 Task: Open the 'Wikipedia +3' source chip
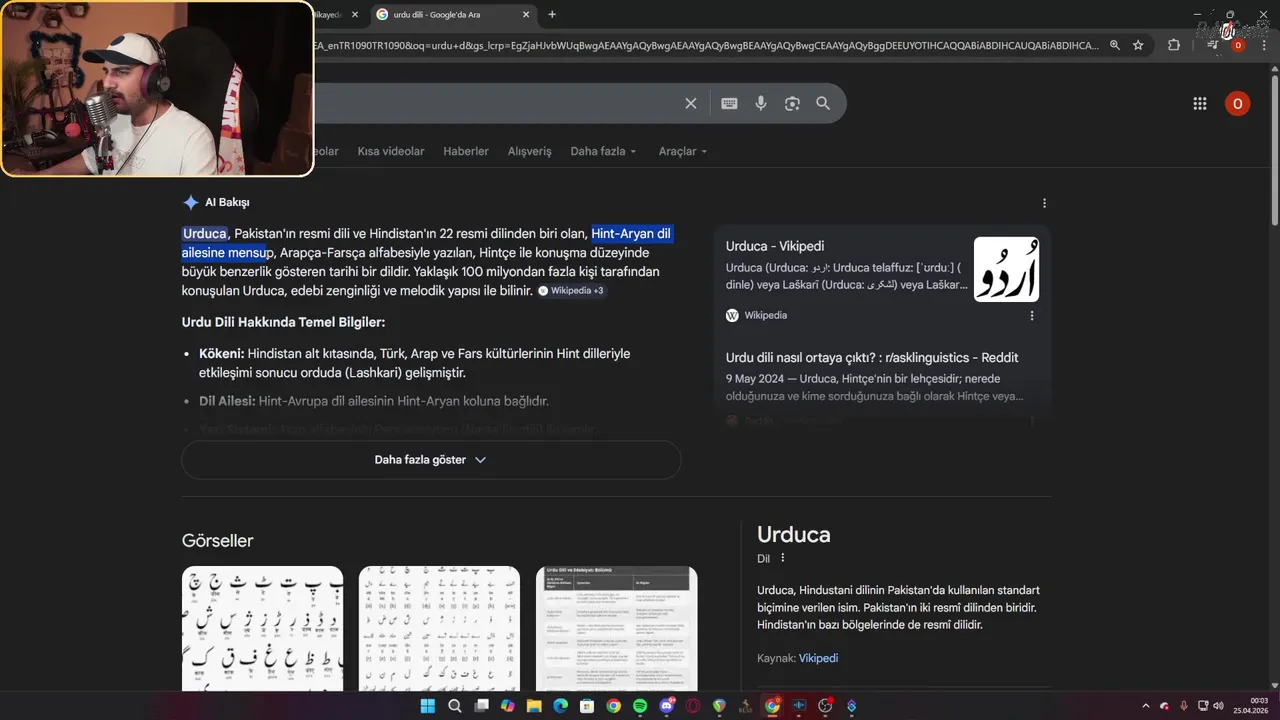[571, 291]
